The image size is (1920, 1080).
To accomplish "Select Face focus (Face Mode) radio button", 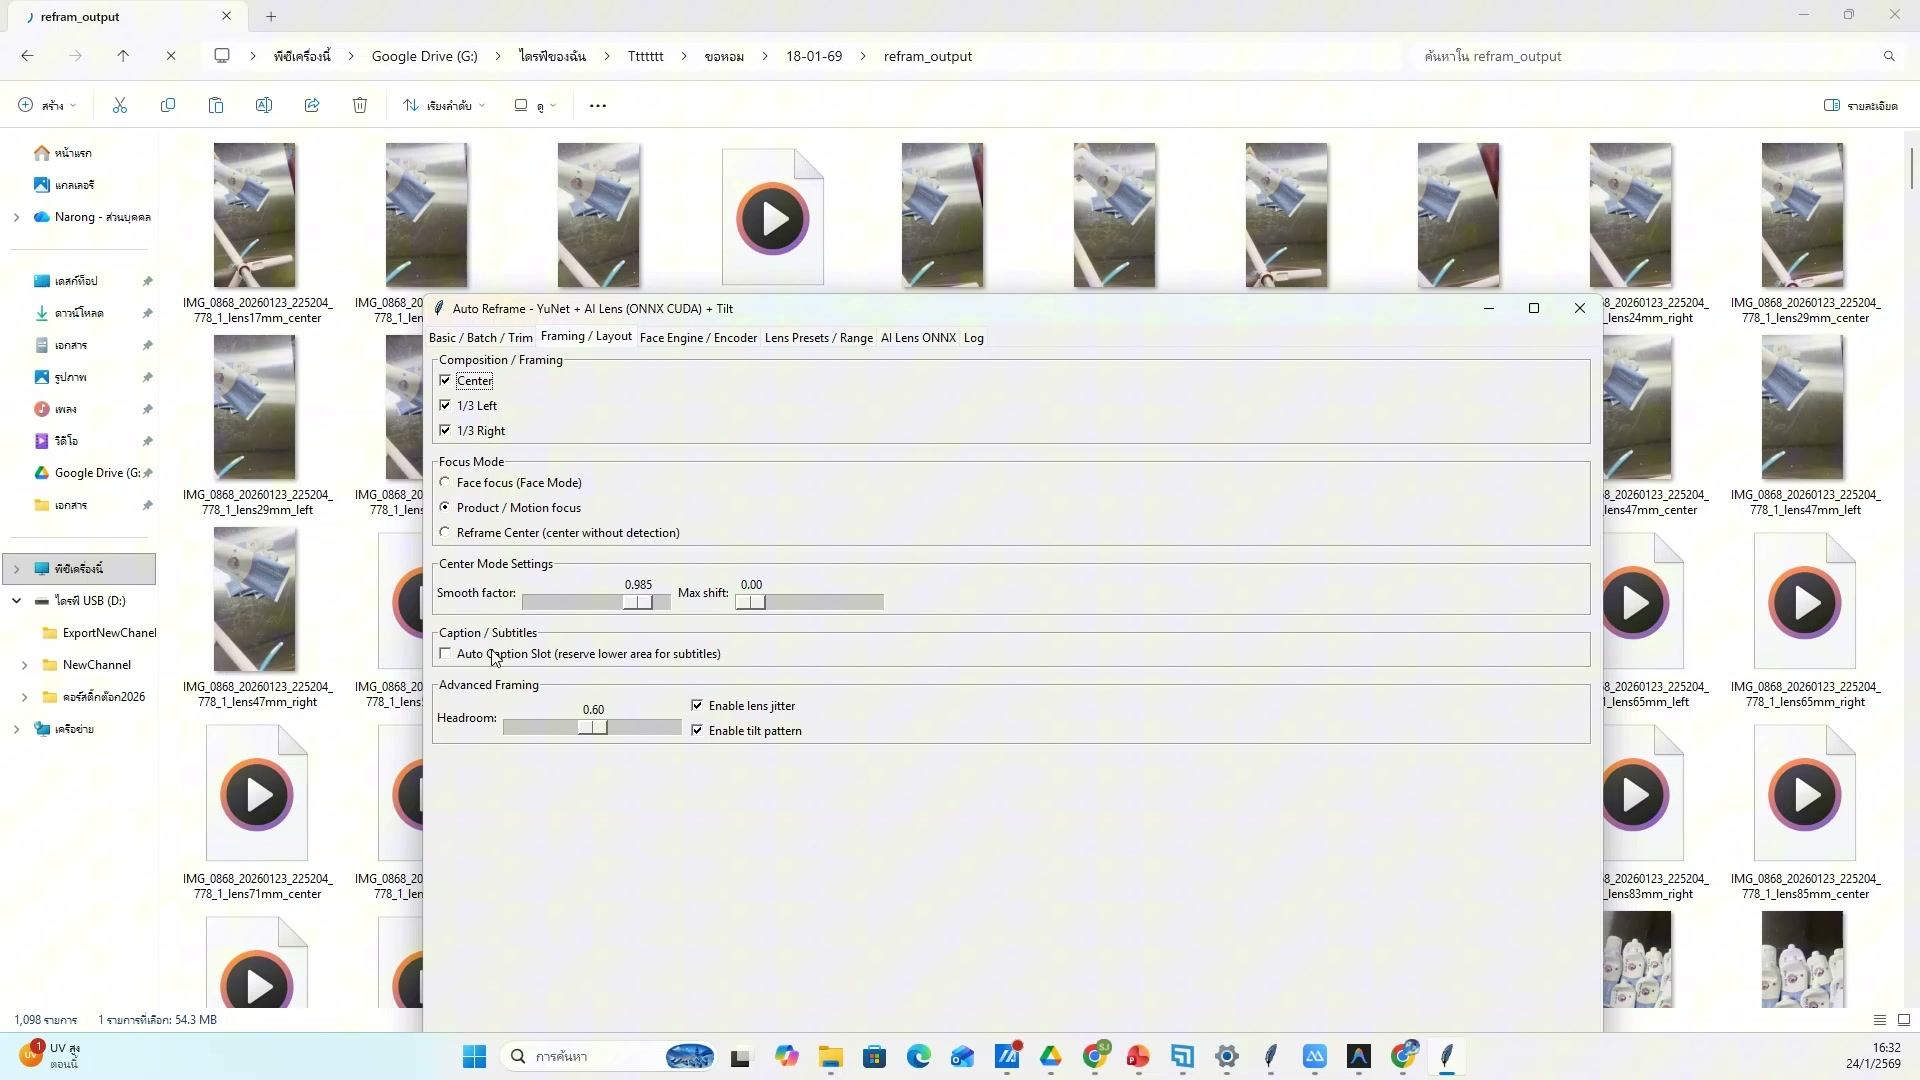I will pyautogui.click(x=445, y=483).
